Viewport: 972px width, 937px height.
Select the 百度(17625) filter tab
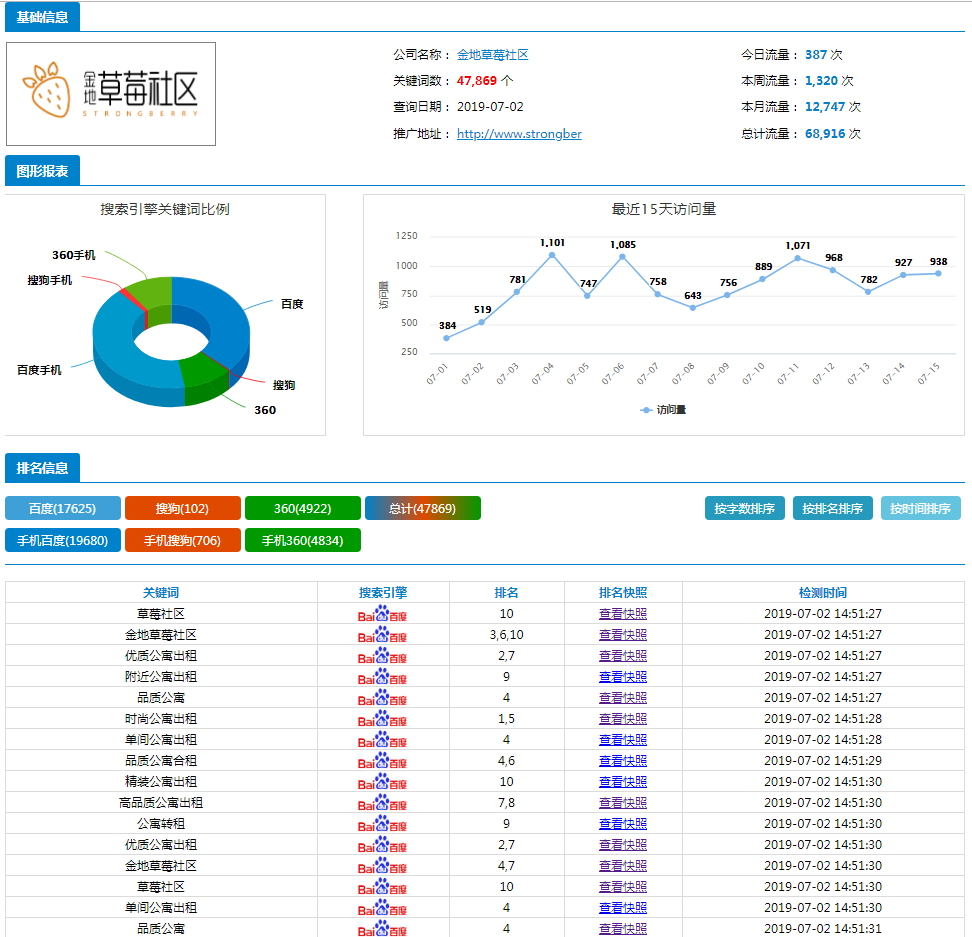tap(63, 508)
